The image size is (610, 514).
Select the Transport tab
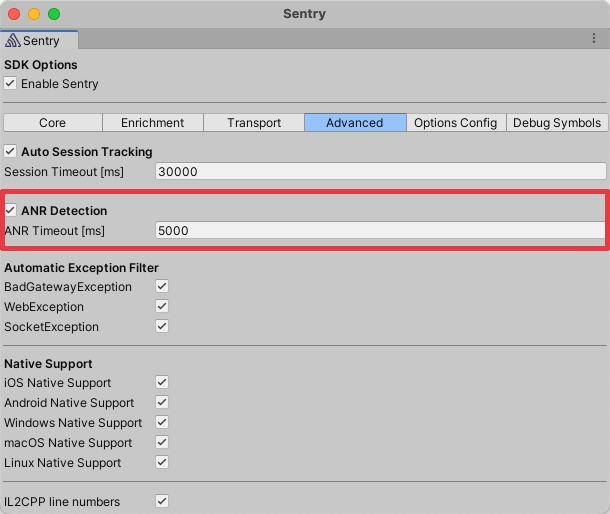[253, 123]
